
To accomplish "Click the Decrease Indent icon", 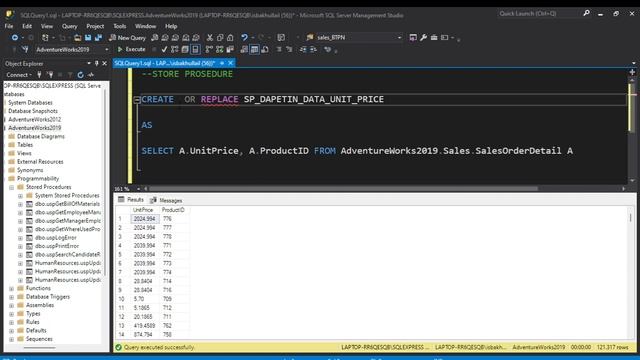I will pyautogui.click(x=303, y=49).
